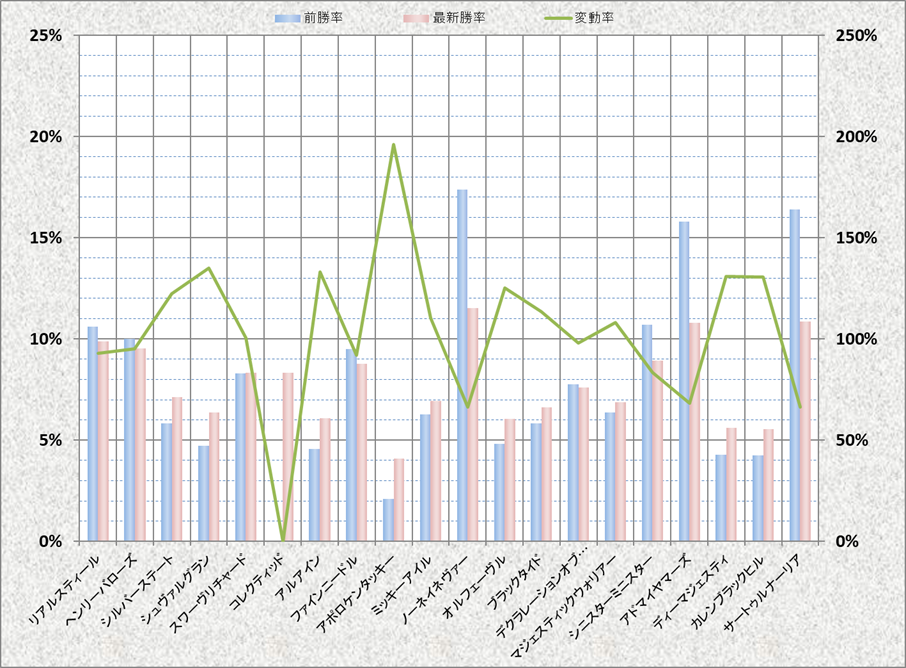The width and height of the screenshot is (906, 668).
Task: Select the 100% label on right axis
Action: (857, 339)
